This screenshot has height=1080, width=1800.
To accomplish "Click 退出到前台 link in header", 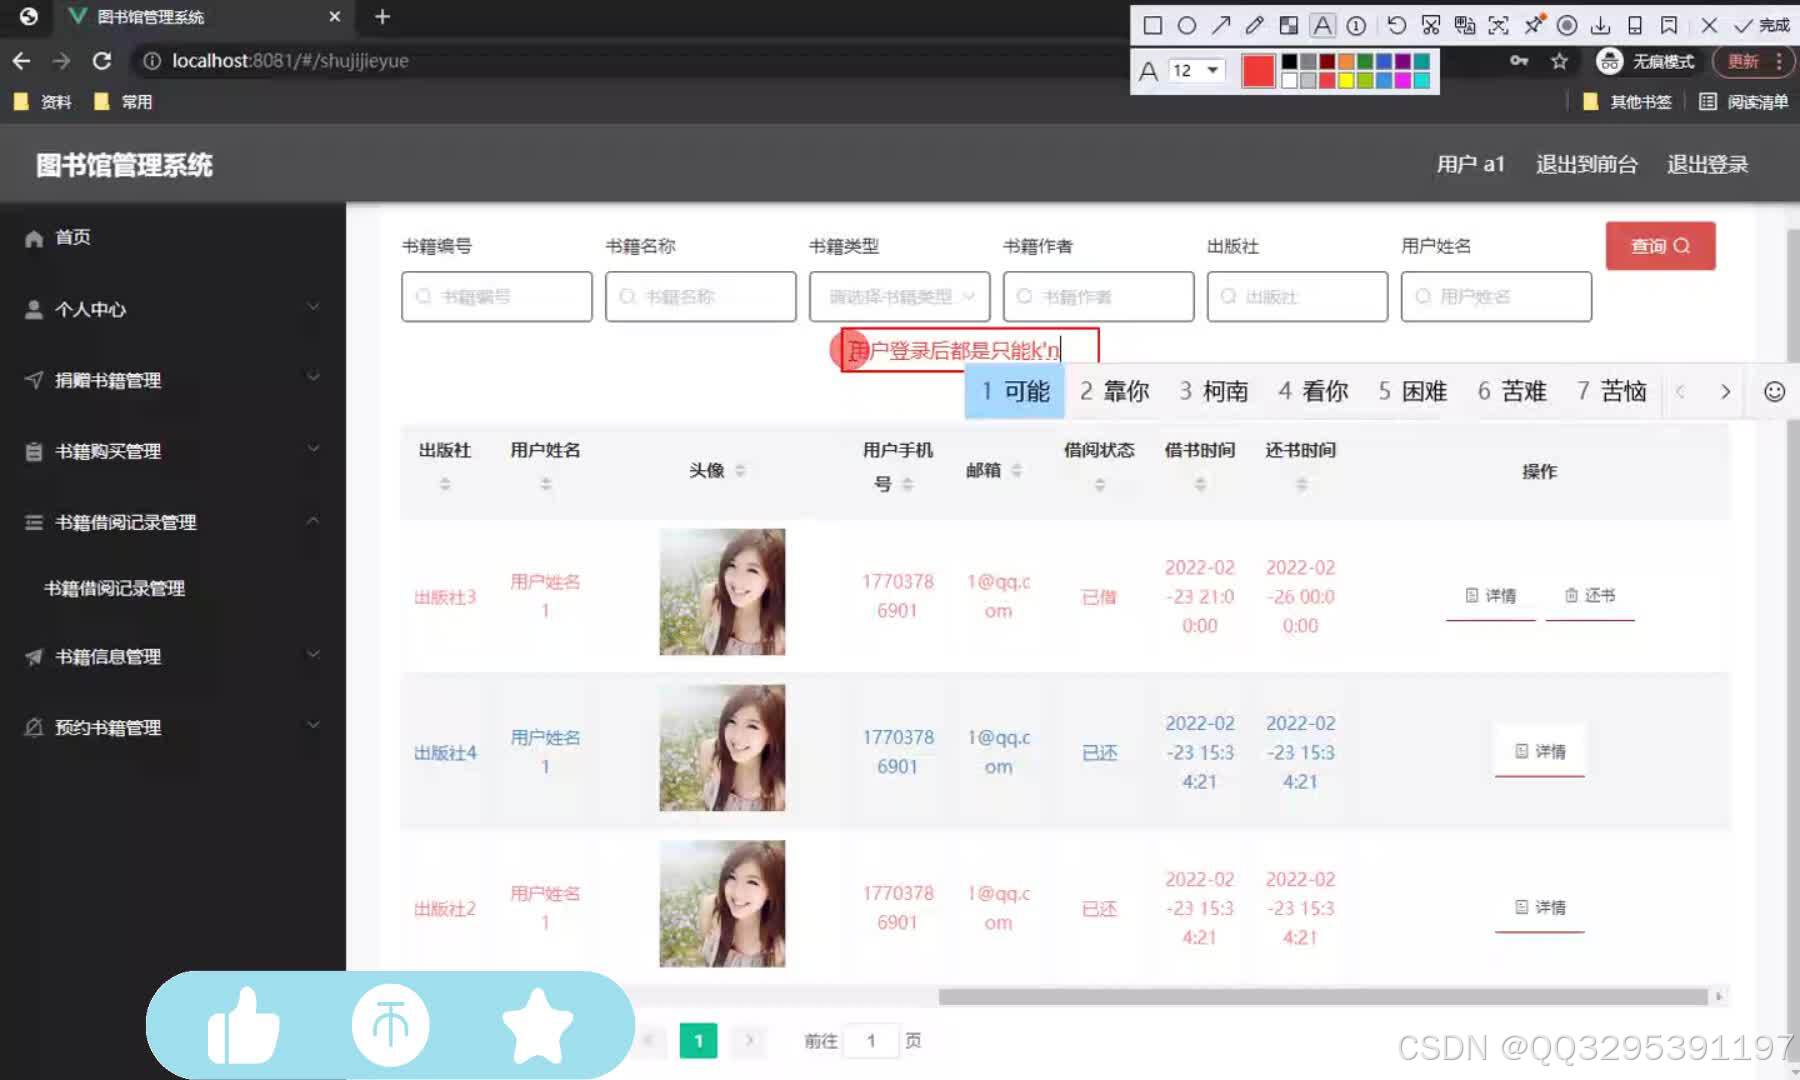I will 1587,165.
